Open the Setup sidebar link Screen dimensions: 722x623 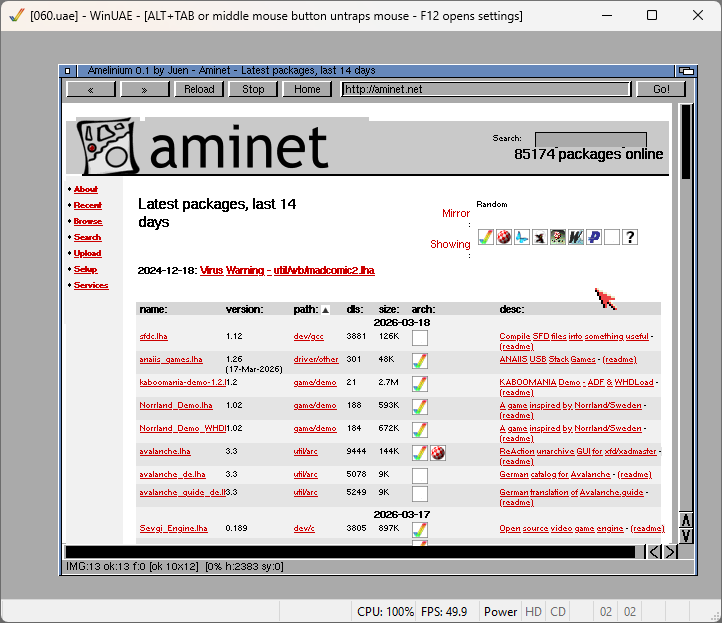[x=86, y=269]
